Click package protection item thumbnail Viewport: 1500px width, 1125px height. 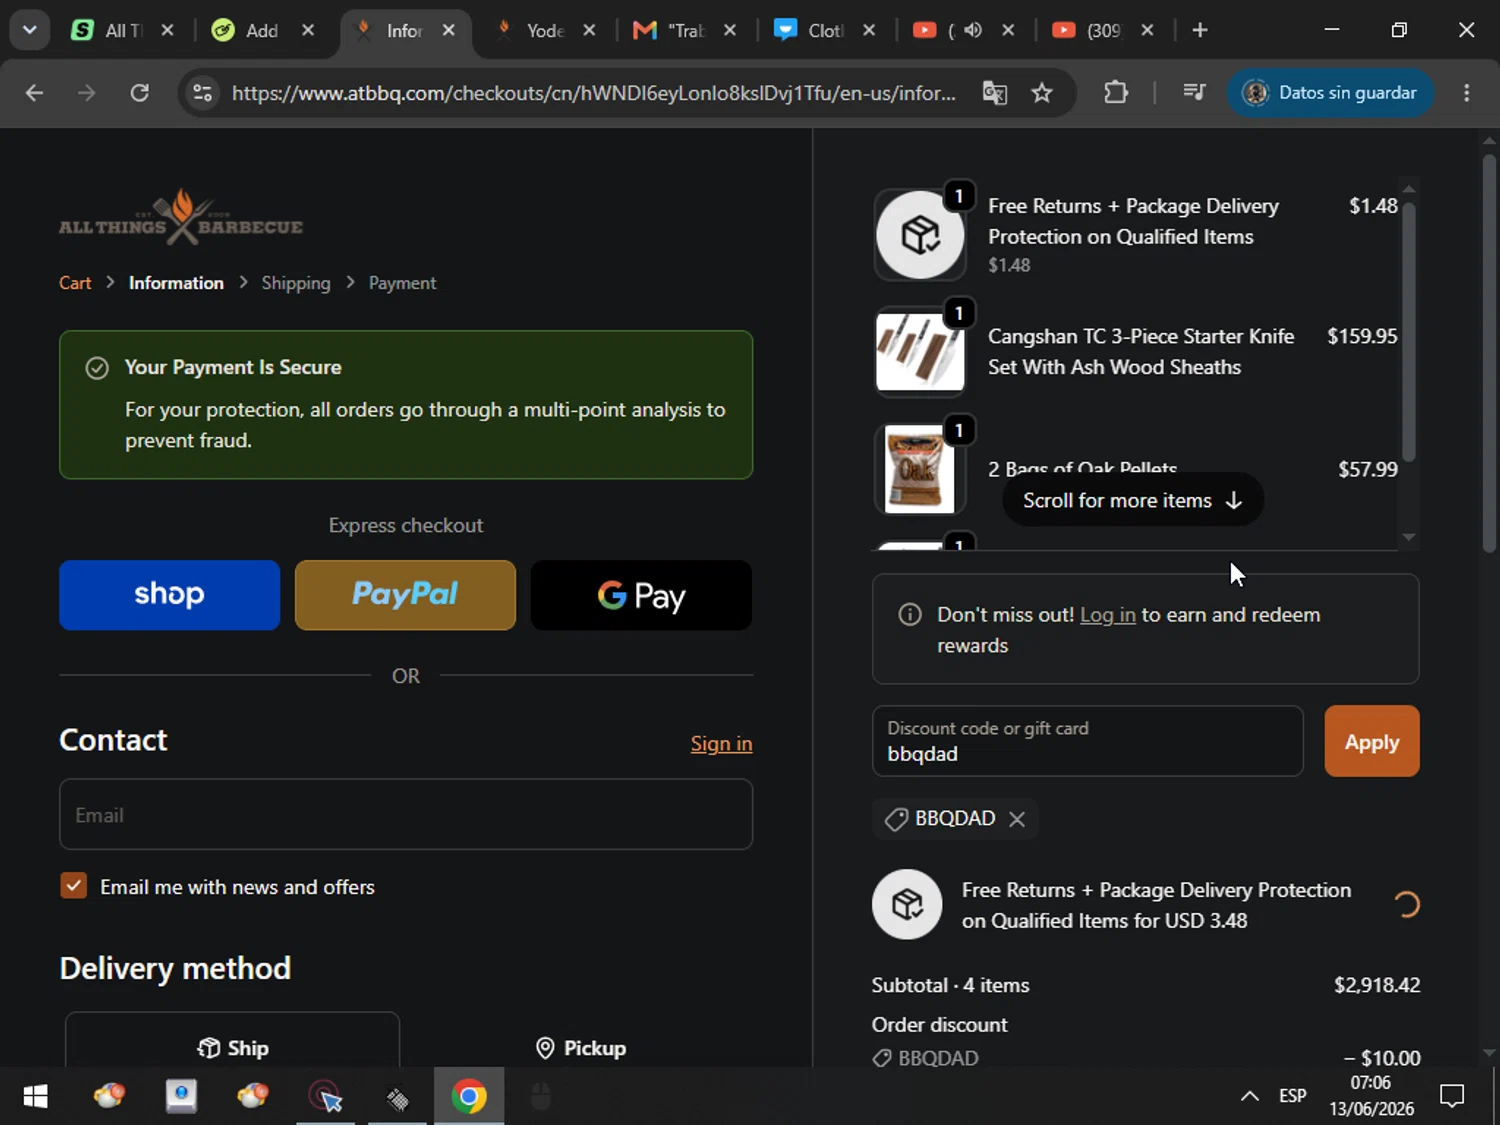tap(920, 235)
